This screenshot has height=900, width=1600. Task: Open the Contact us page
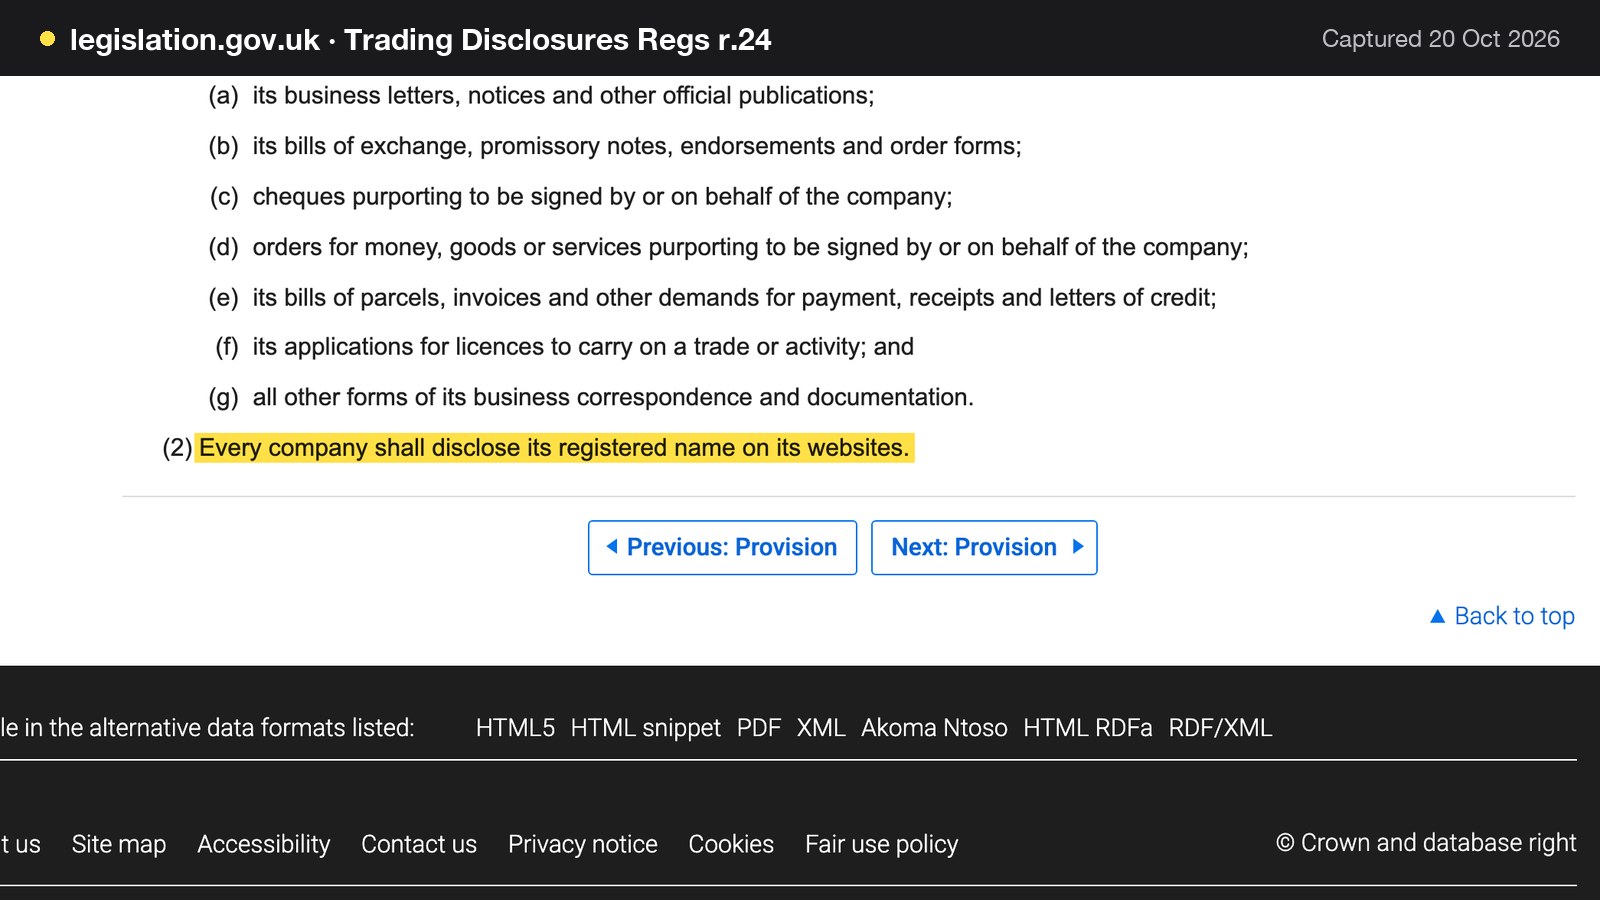tap(419, 844)
